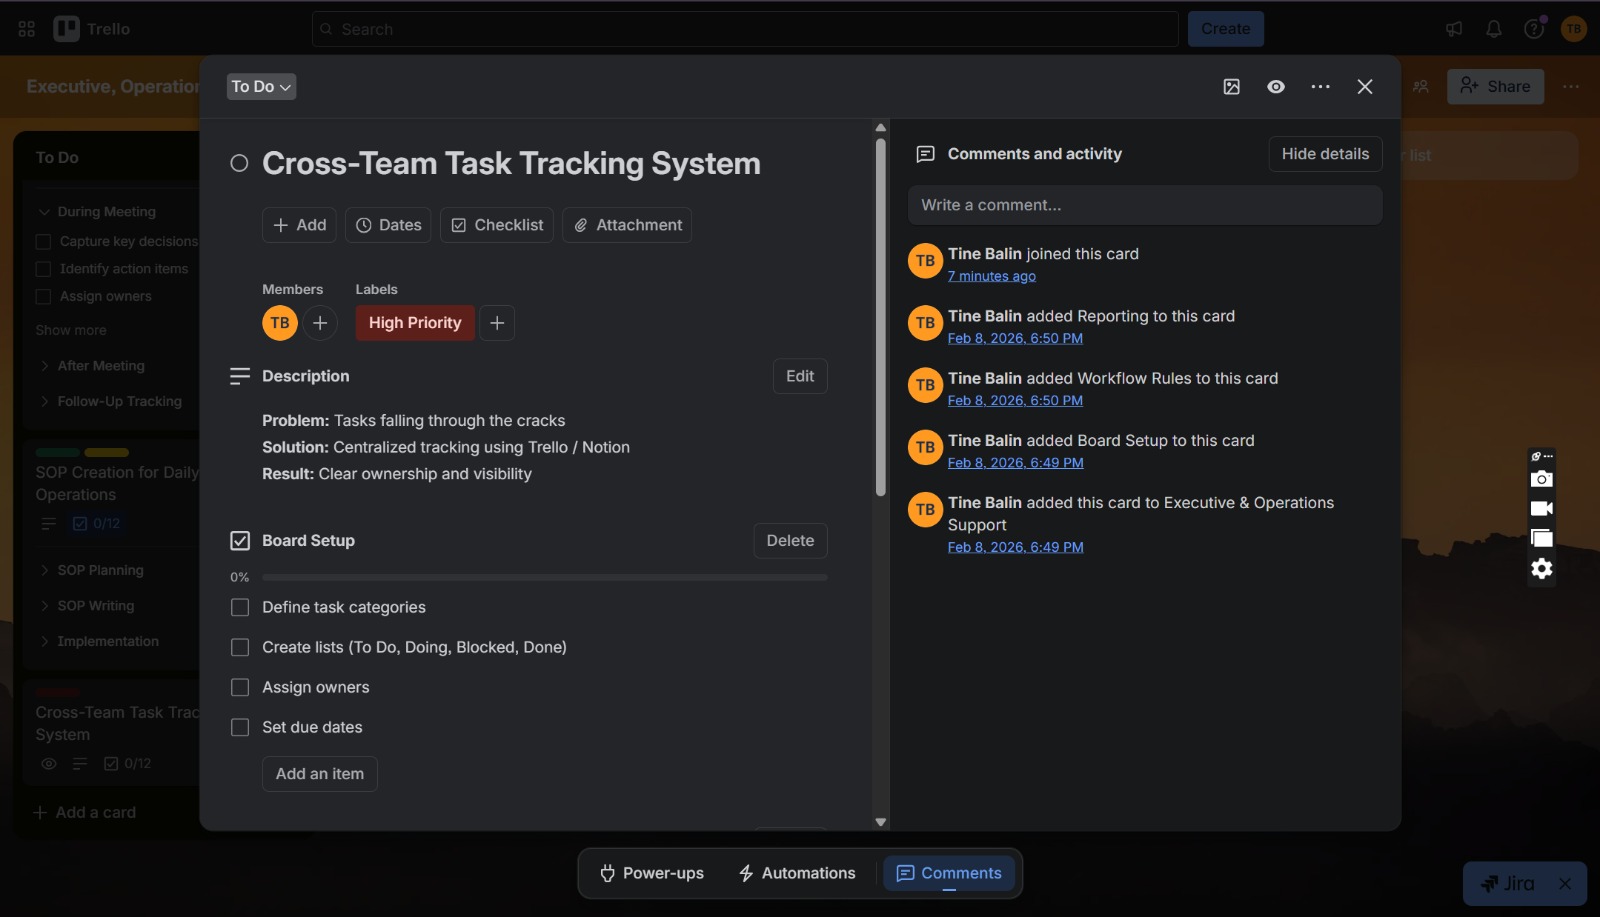Open the card actions ellipsis menu
Screen dimensions: 1600x917
tap(1321, 87)
